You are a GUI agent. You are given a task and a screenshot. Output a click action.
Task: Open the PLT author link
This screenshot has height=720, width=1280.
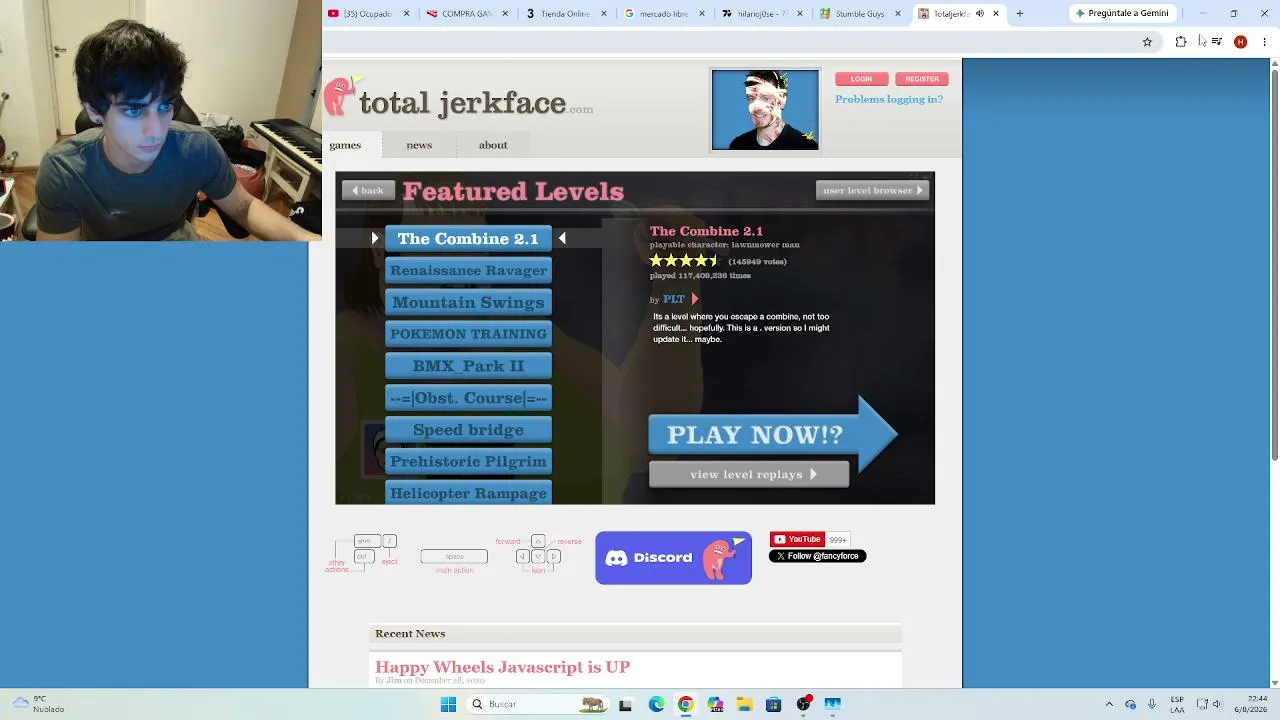[x=674, y=299]
